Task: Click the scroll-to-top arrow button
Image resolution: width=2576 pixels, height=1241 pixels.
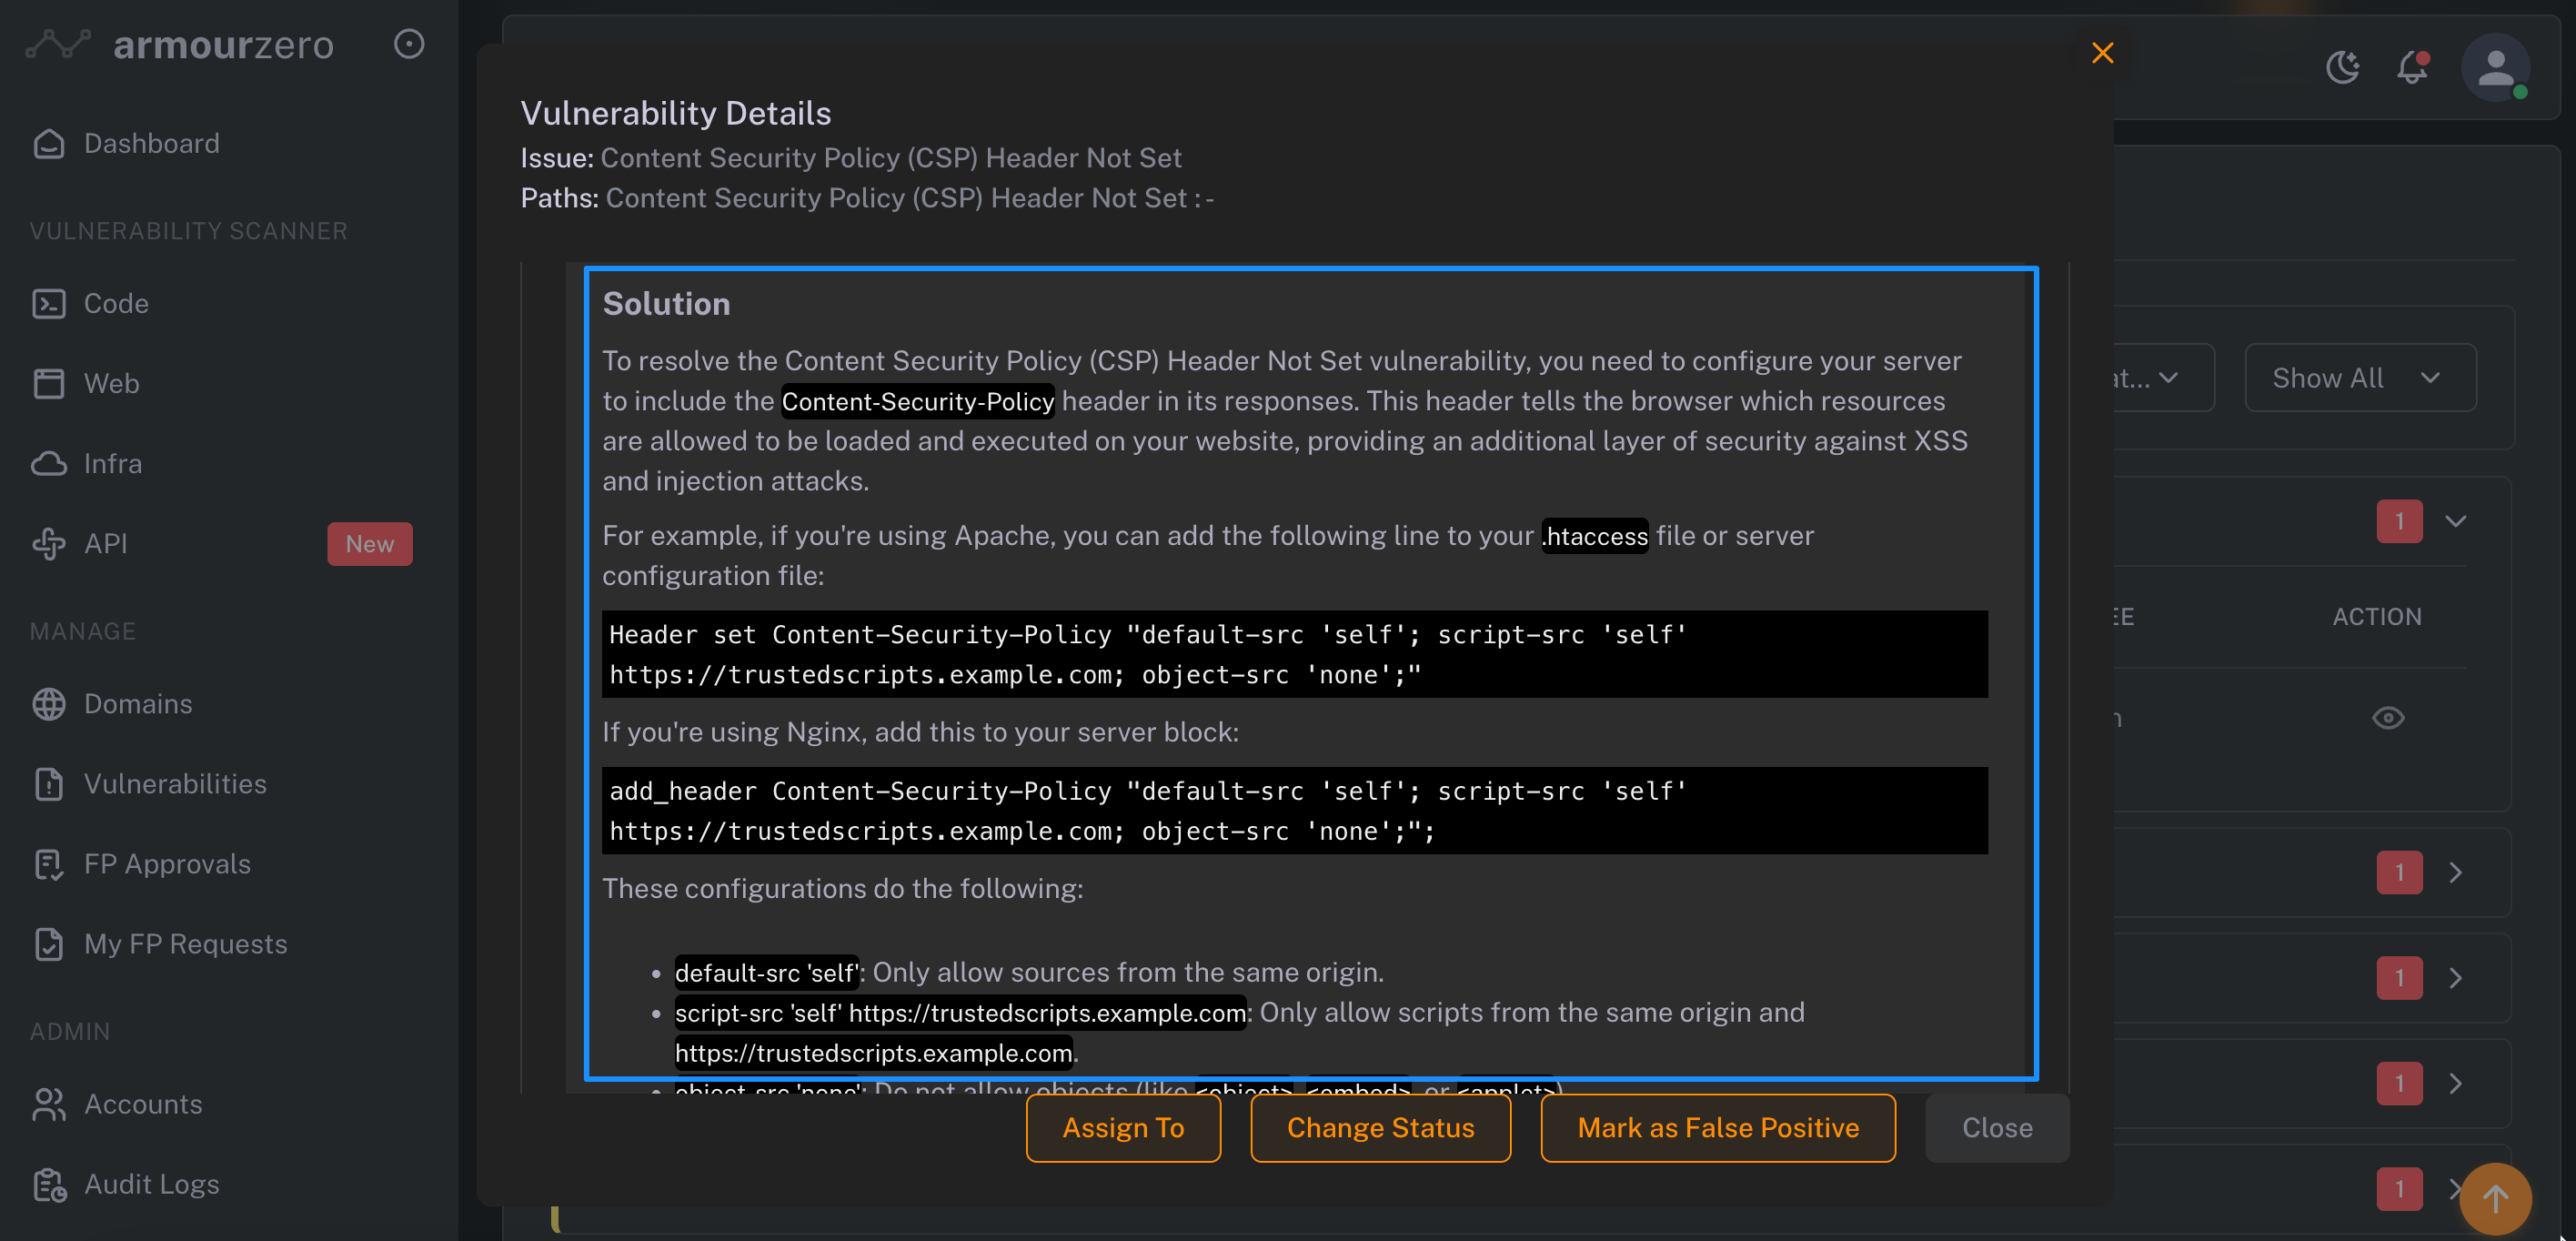Action: (x=2495, y=1198)
